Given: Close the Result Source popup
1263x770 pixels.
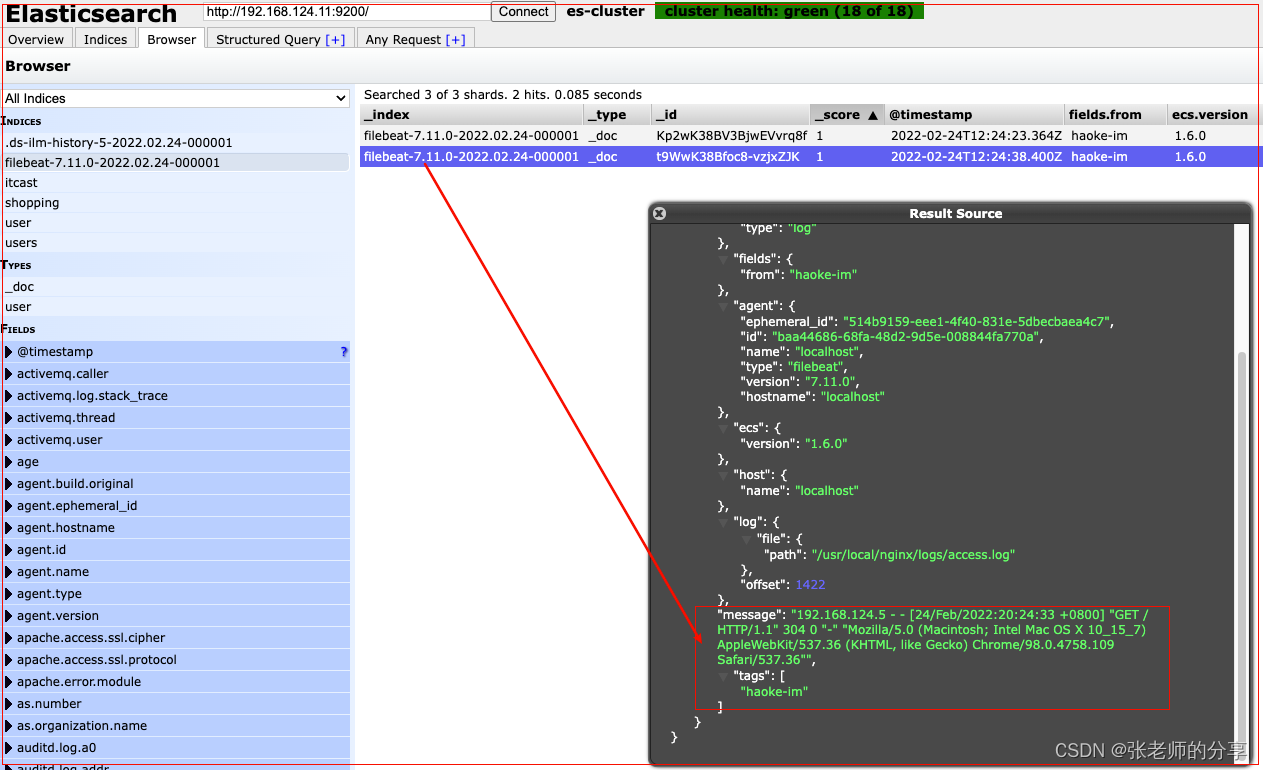Looking at the screenshot, I should pyautogui.click(x=659, y=213).
